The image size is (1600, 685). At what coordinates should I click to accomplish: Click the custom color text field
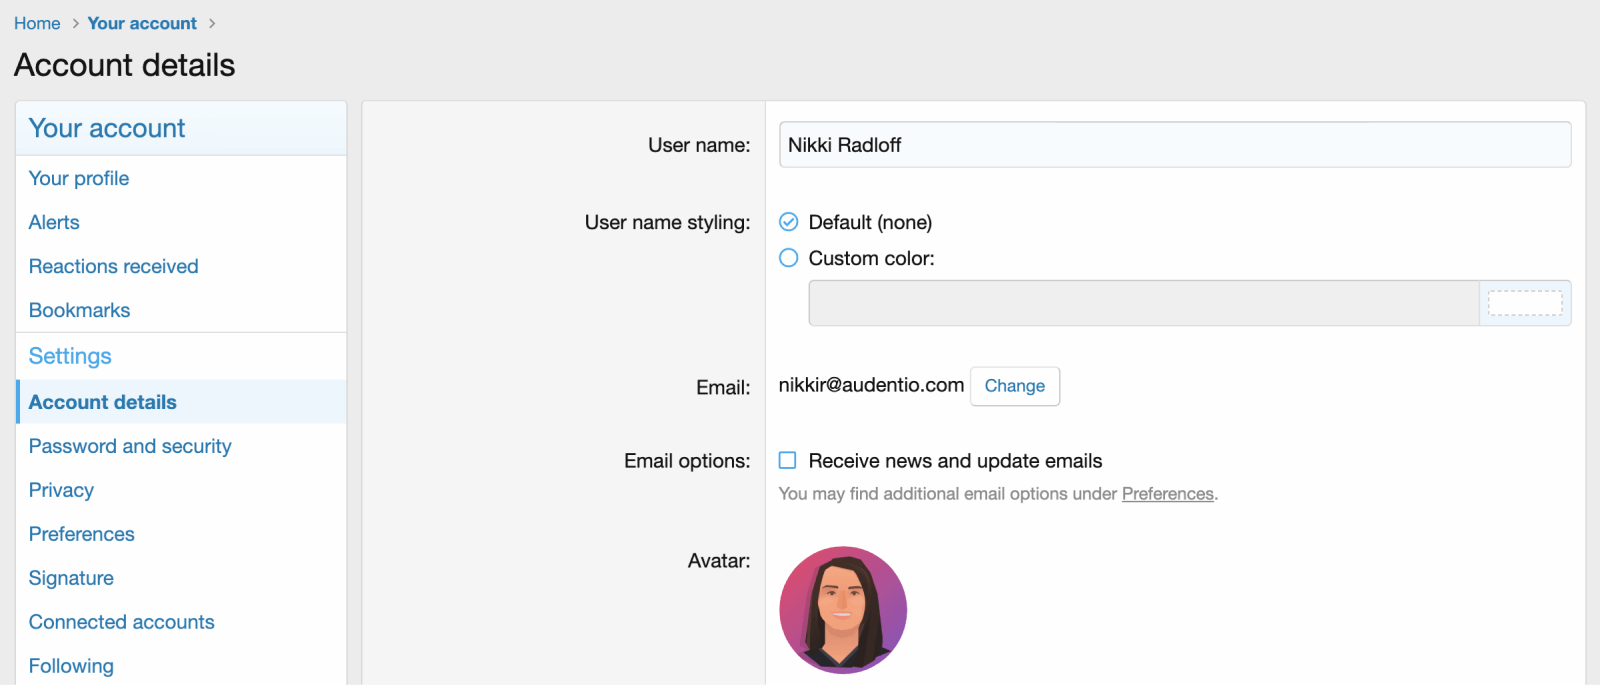pos(1143,303)
